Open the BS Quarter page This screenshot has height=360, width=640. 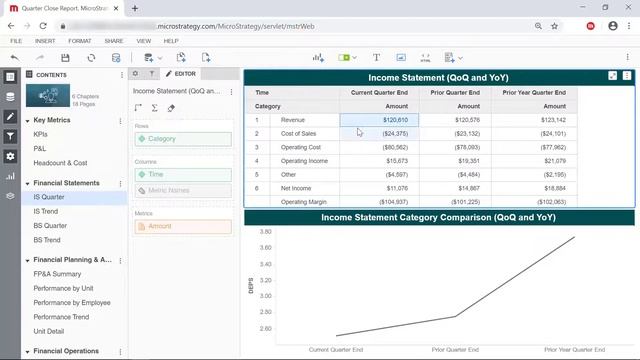50,225
